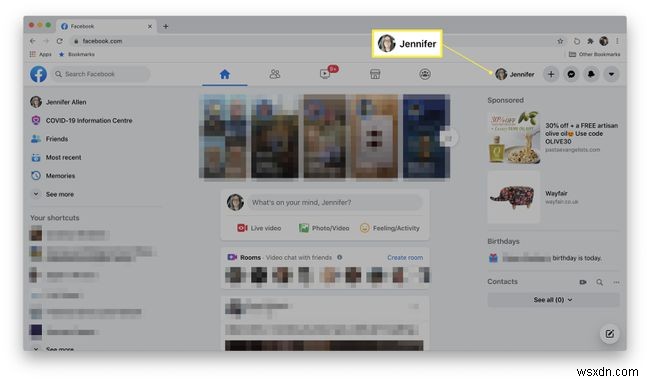This screenshot has height=382, width=650.
Task: Open Chrome three-dot menu
Action: [617, 41]
